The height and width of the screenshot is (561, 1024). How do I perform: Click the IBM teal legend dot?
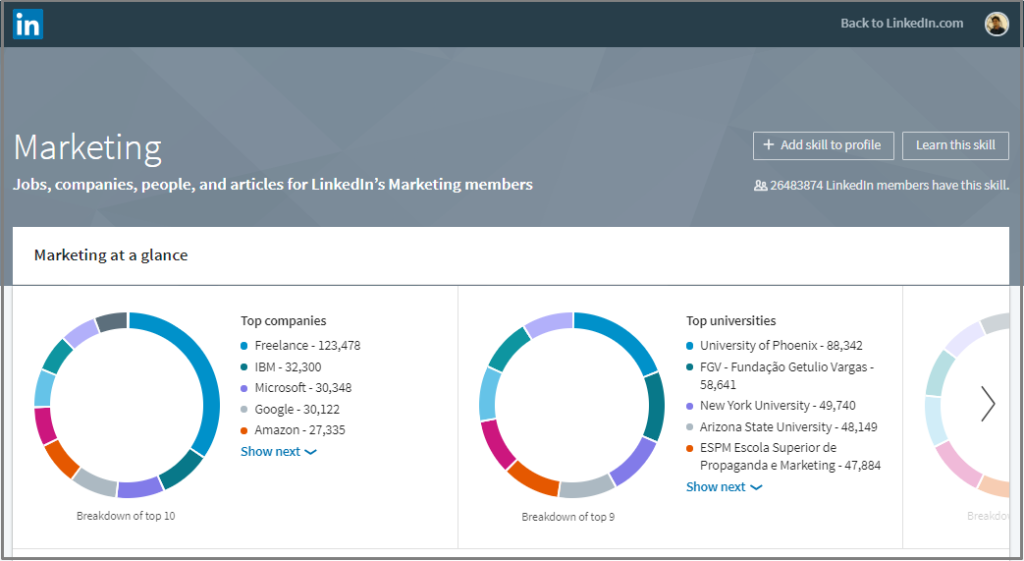(x=245, y=367)
